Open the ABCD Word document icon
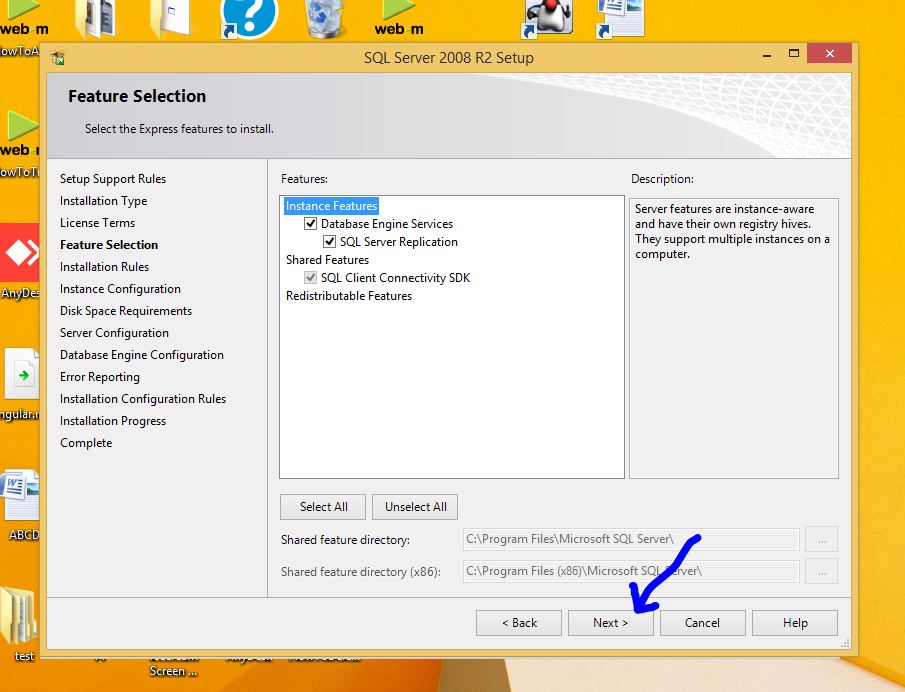Viewport: 905px width, 692px height. (22, 497)
